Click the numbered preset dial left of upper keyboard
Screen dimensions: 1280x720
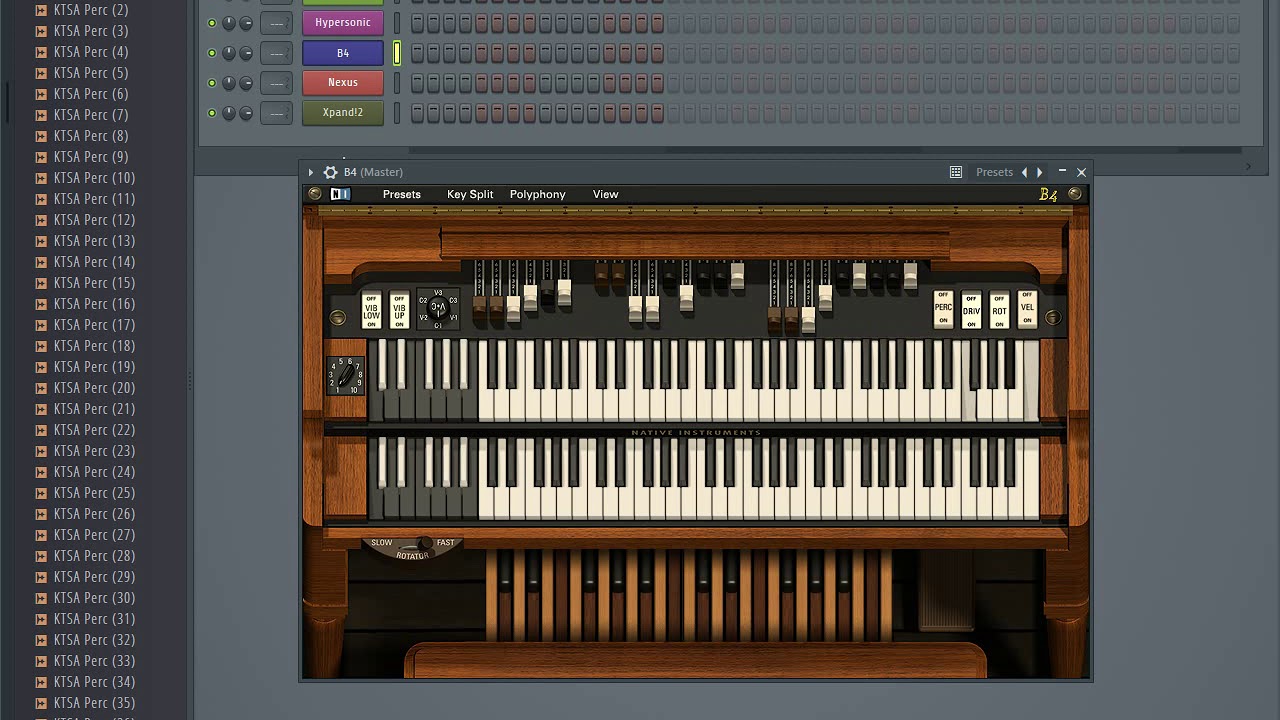(345, 376)
